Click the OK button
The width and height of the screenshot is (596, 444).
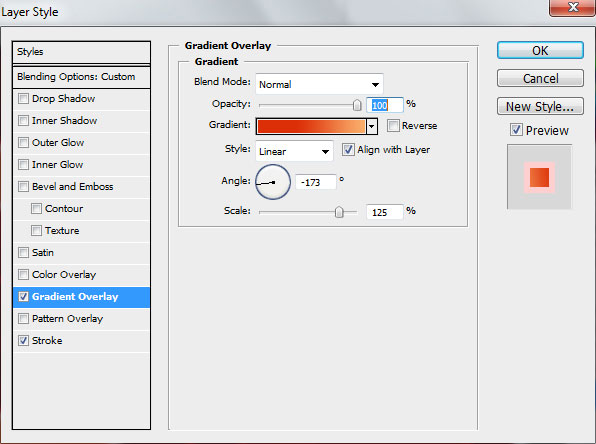tap(540, 50)
